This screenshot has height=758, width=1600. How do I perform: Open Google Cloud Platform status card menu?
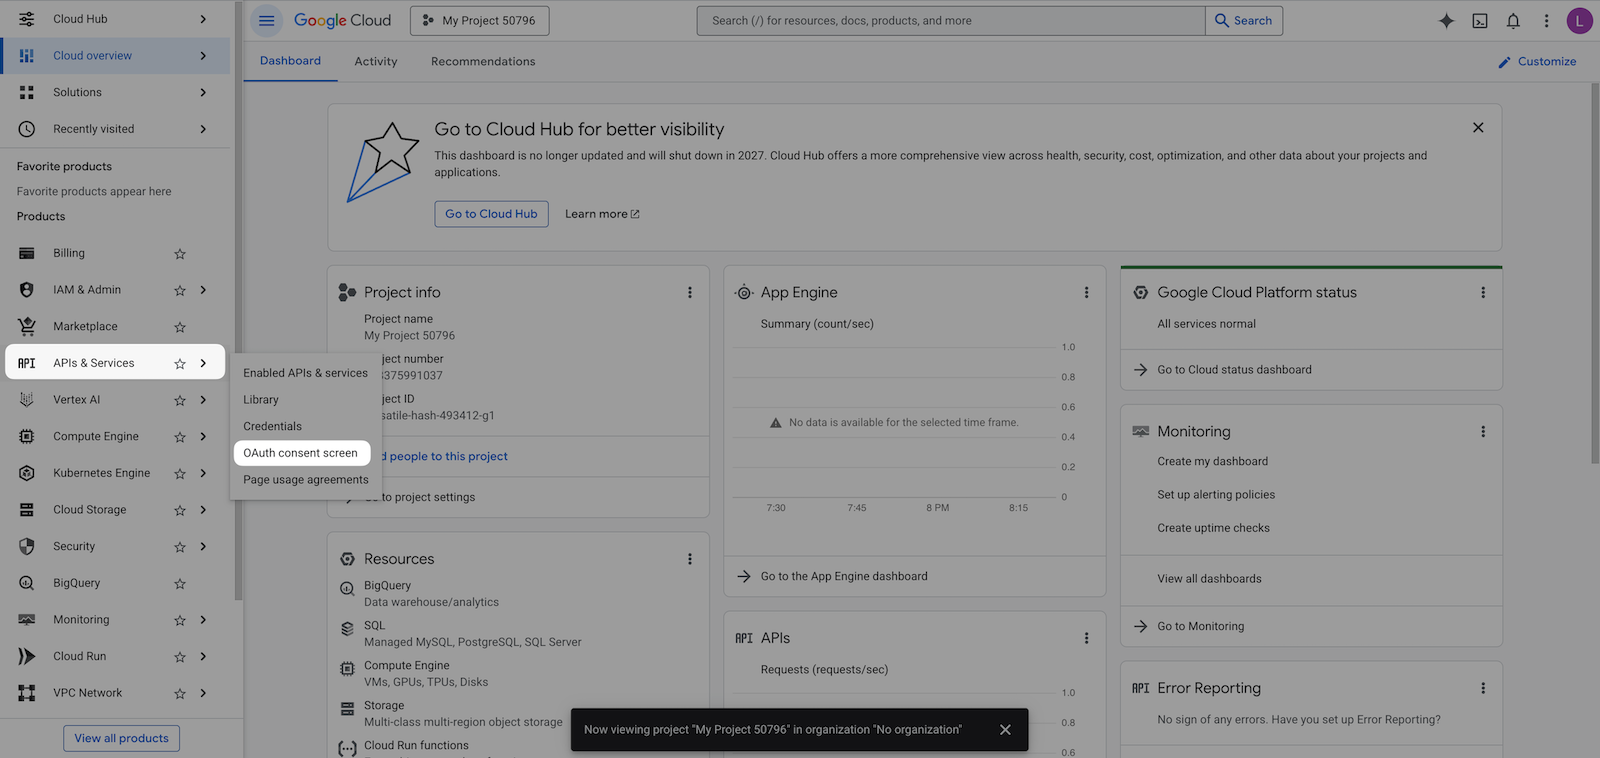click(x=1483, y=292)
